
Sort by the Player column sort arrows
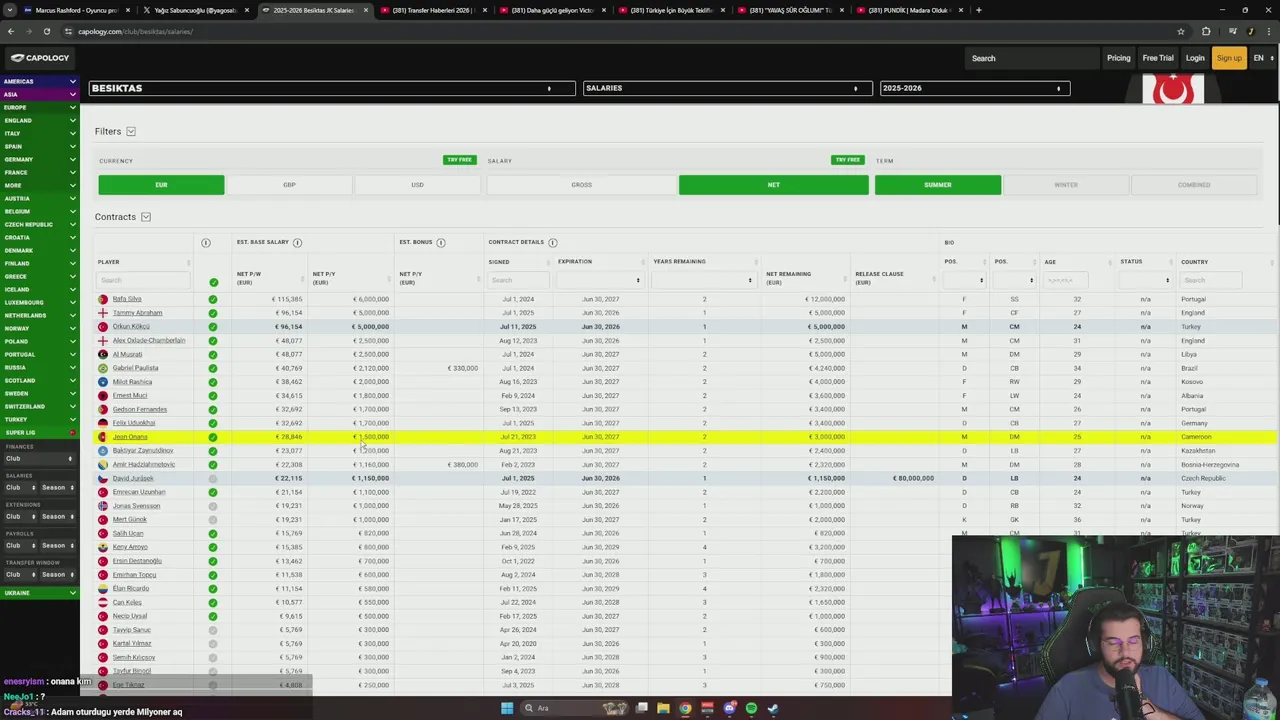188,263
